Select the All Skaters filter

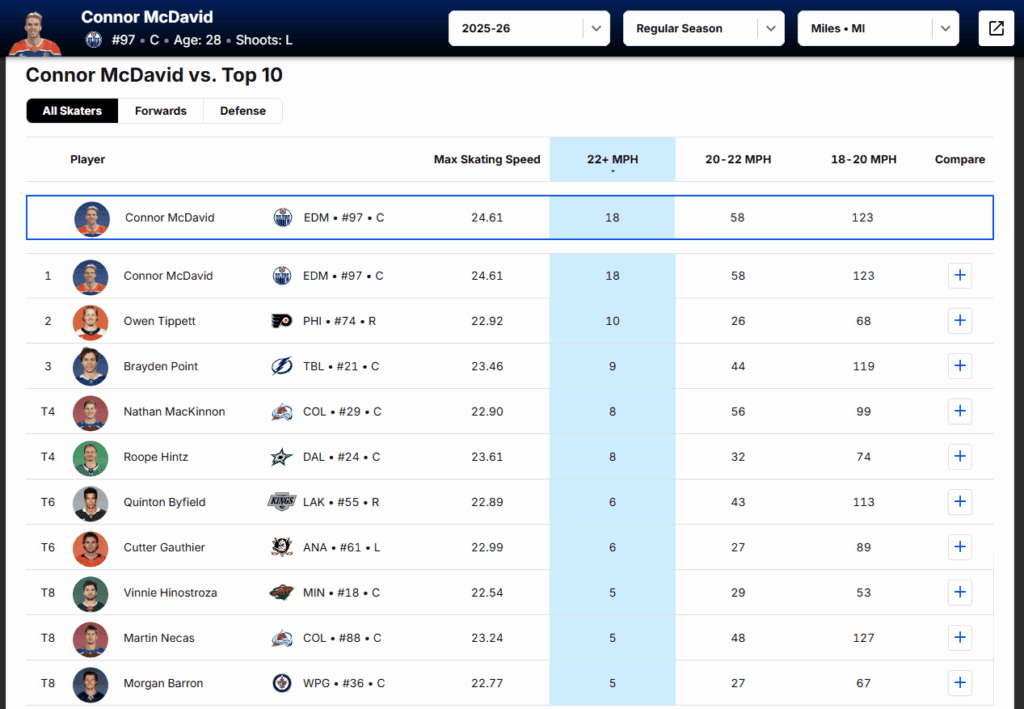pyautogui.click(x=72, y=111)
